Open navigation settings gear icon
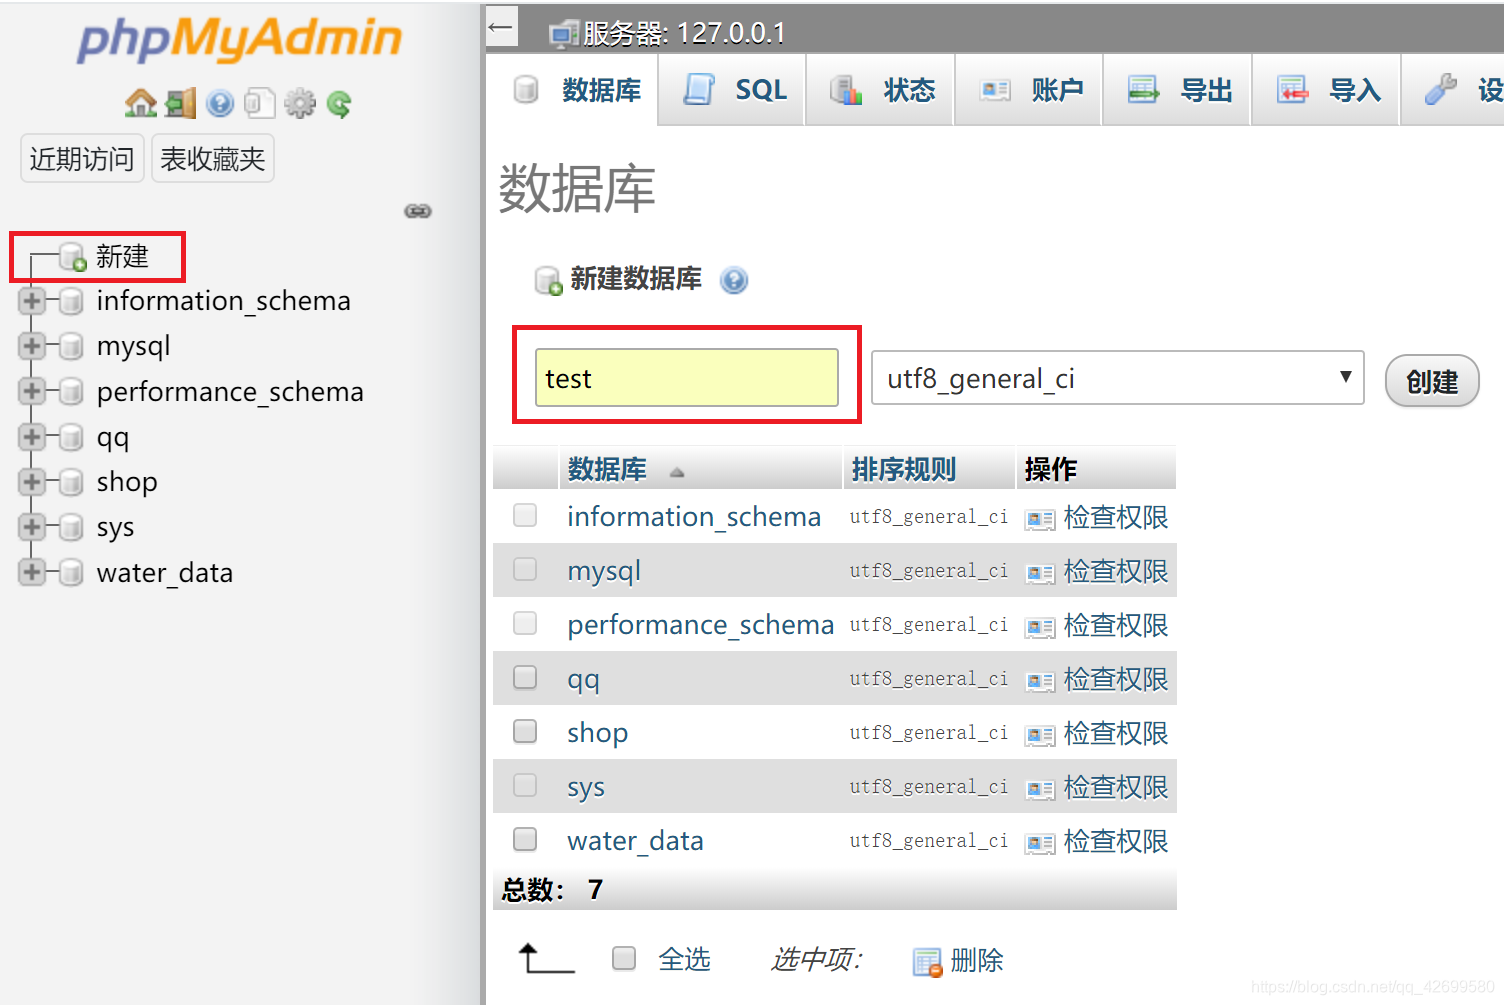 click(299, 103)
